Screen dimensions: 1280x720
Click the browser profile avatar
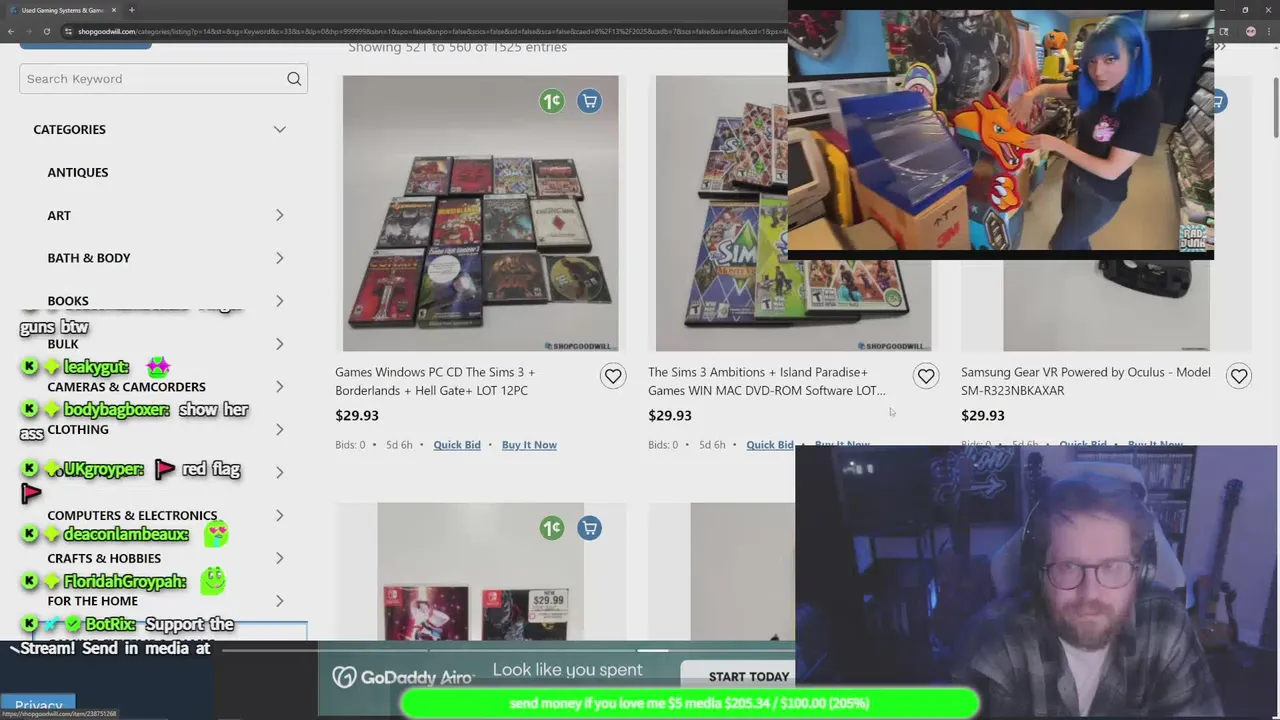1251,31
